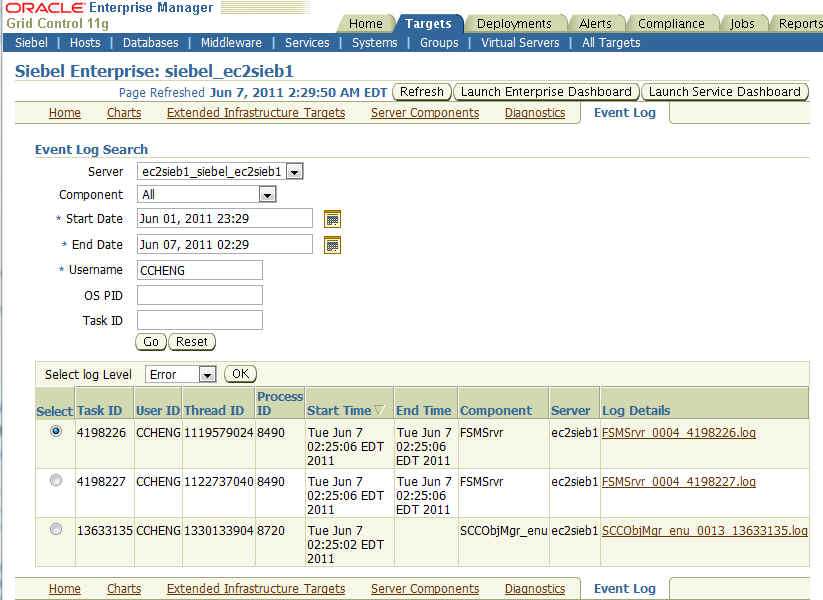This screenshot has height=600, width=823.
Task: Click Launch Enterprise Dashboard button
Action: point(546,92)
